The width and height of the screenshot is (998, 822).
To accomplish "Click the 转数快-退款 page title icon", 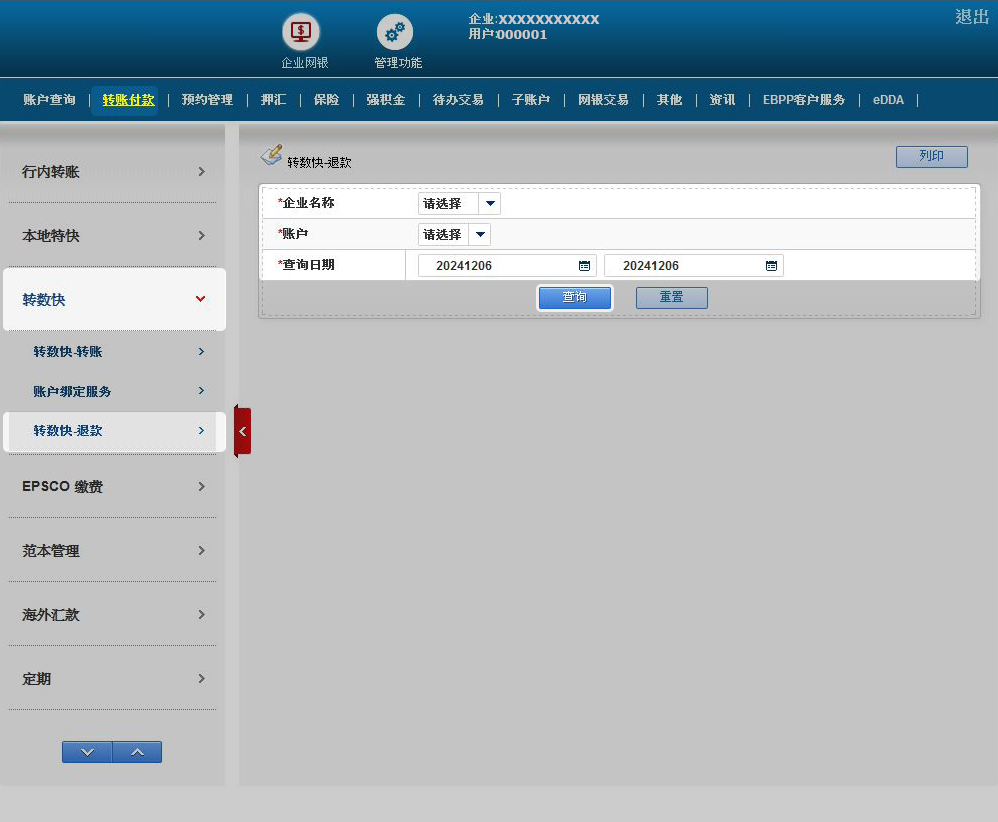I will point(271,155).
